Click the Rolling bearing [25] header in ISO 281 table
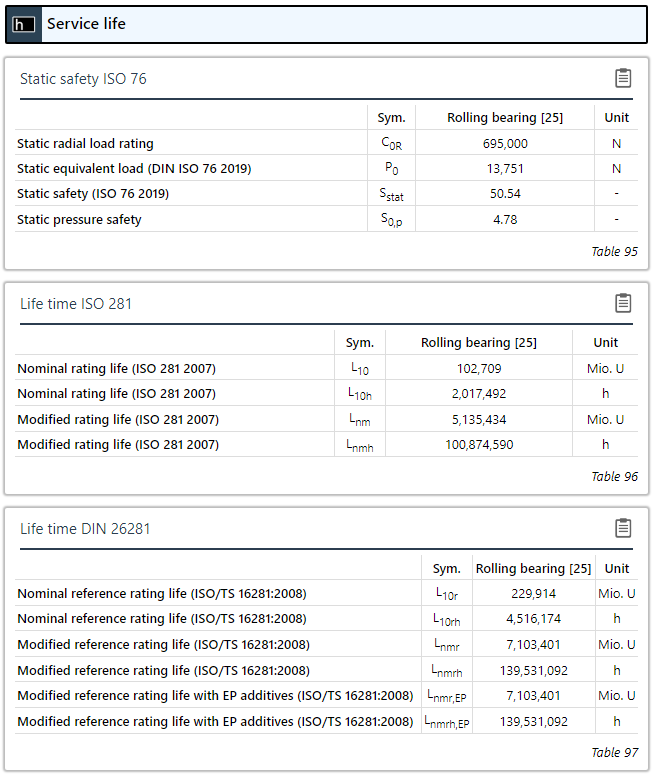 point(479,343)
